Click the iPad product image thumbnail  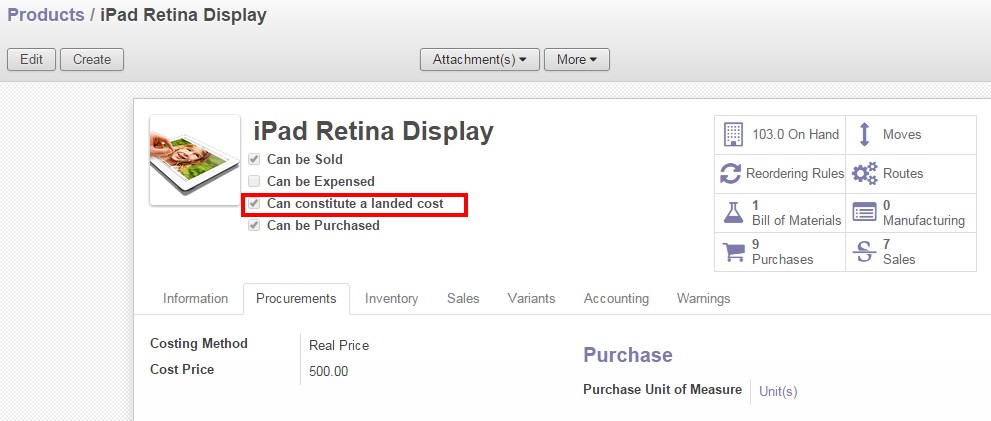coord(195,160)
